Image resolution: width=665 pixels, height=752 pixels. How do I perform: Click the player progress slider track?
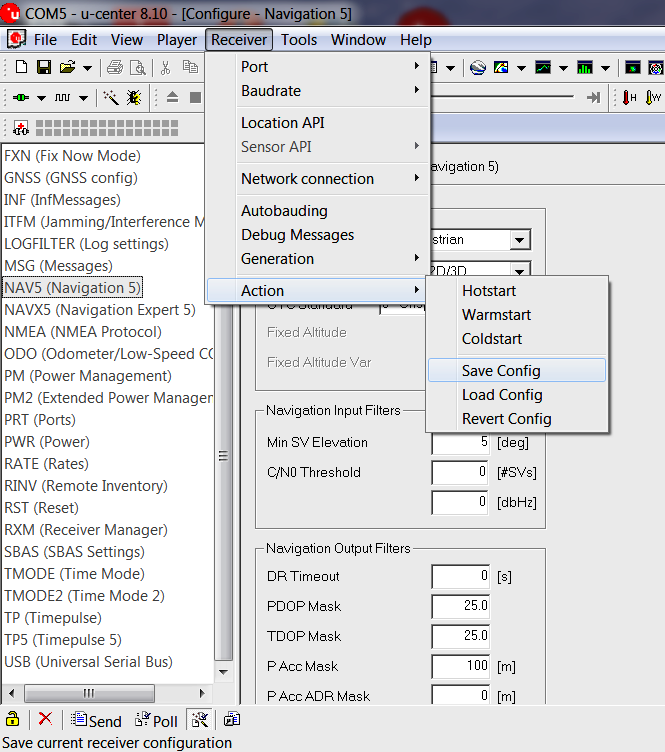pos(502,97)
